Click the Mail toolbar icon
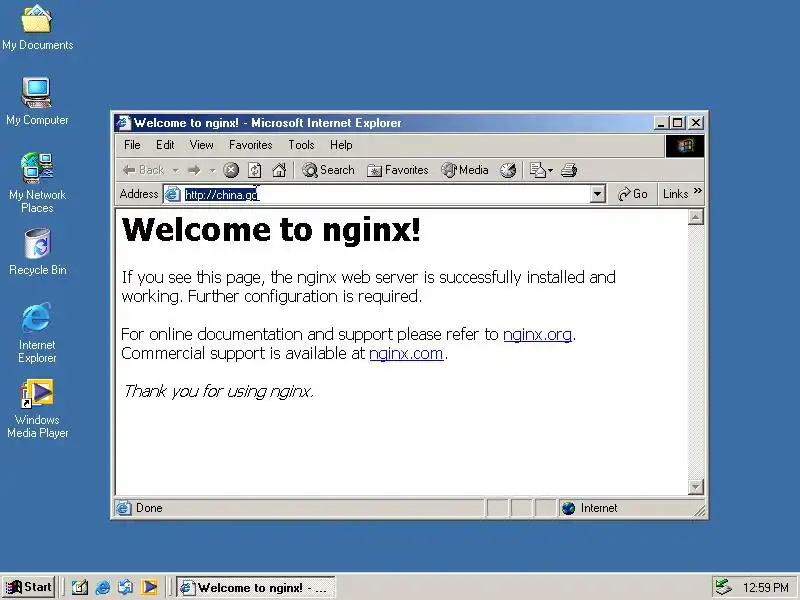 coord(537,170)
